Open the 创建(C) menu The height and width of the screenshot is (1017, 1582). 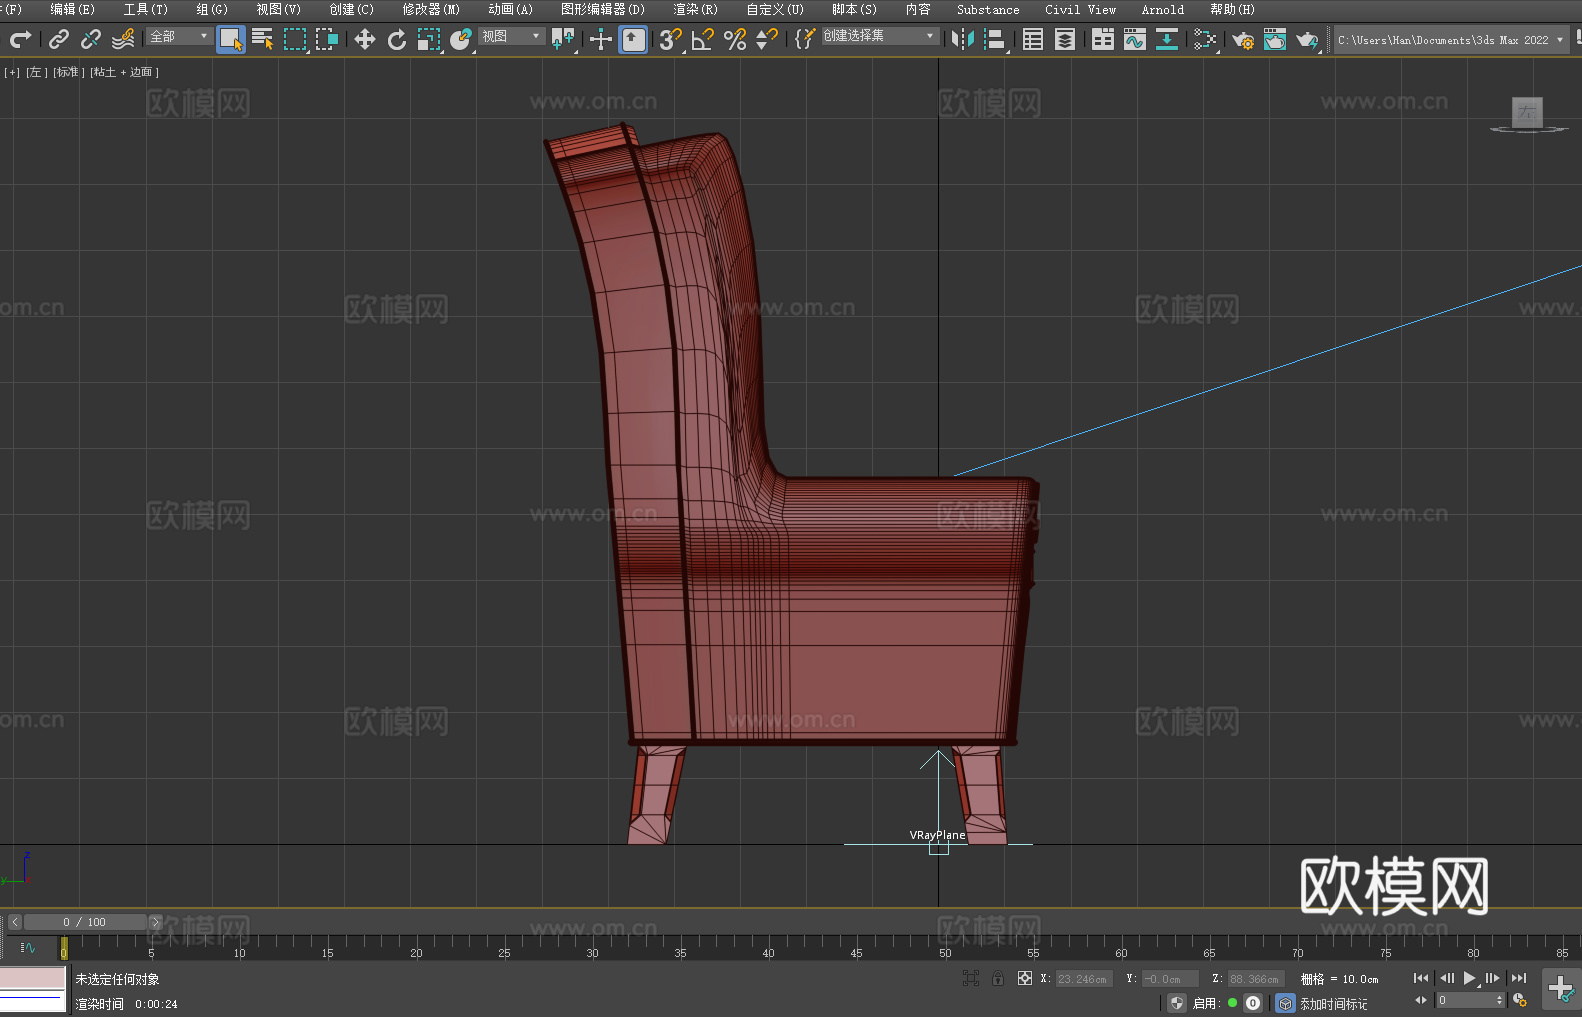pyautogui.click(x=351, y=9)
